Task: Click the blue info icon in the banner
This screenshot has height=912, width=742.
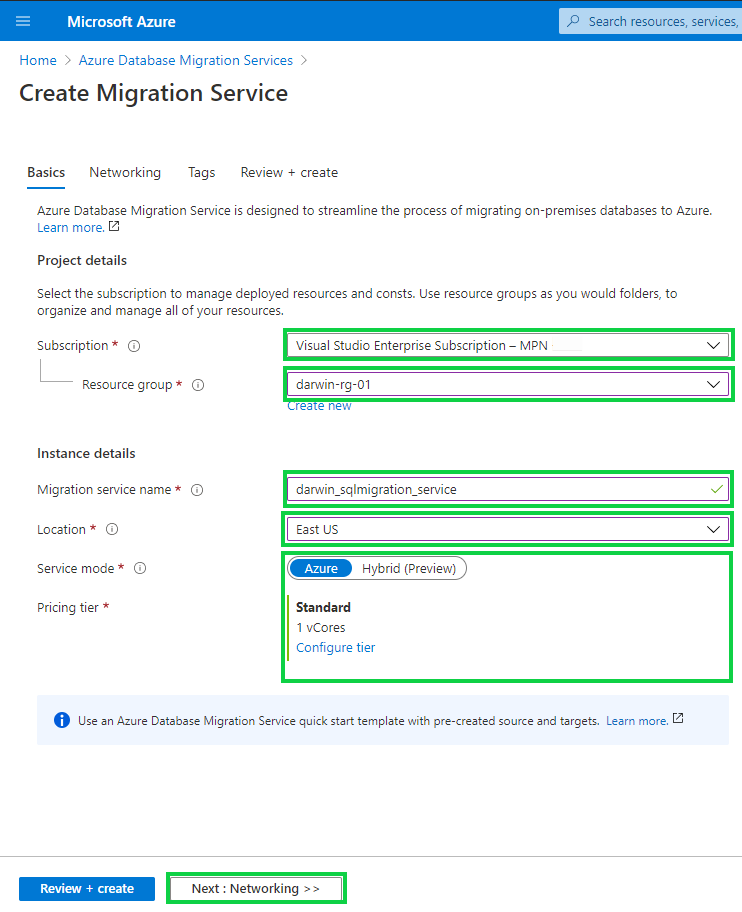Action: tap(62, 720)
